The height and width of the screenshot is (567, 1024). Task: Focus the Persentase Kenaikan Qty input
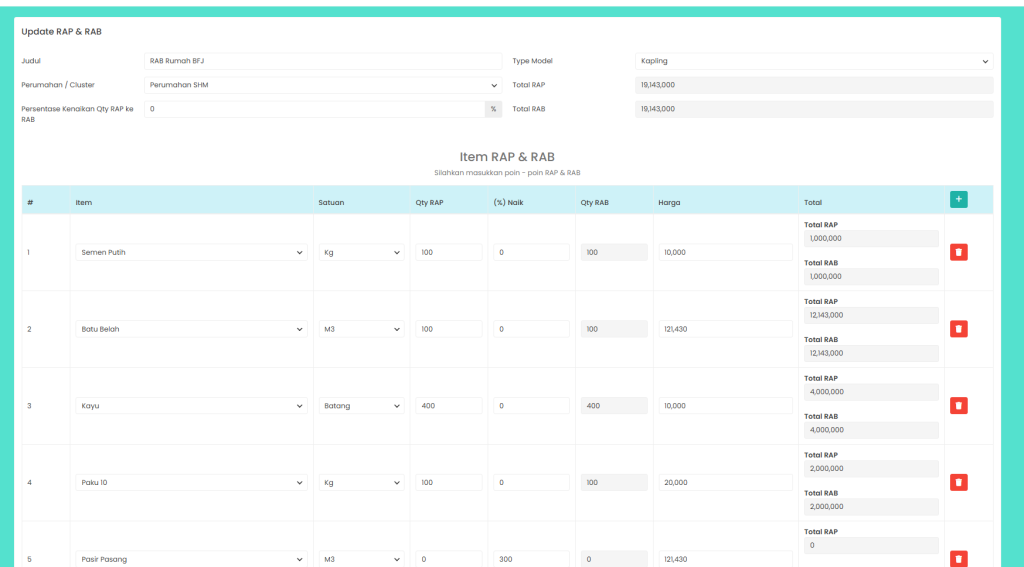pos(315,109)
